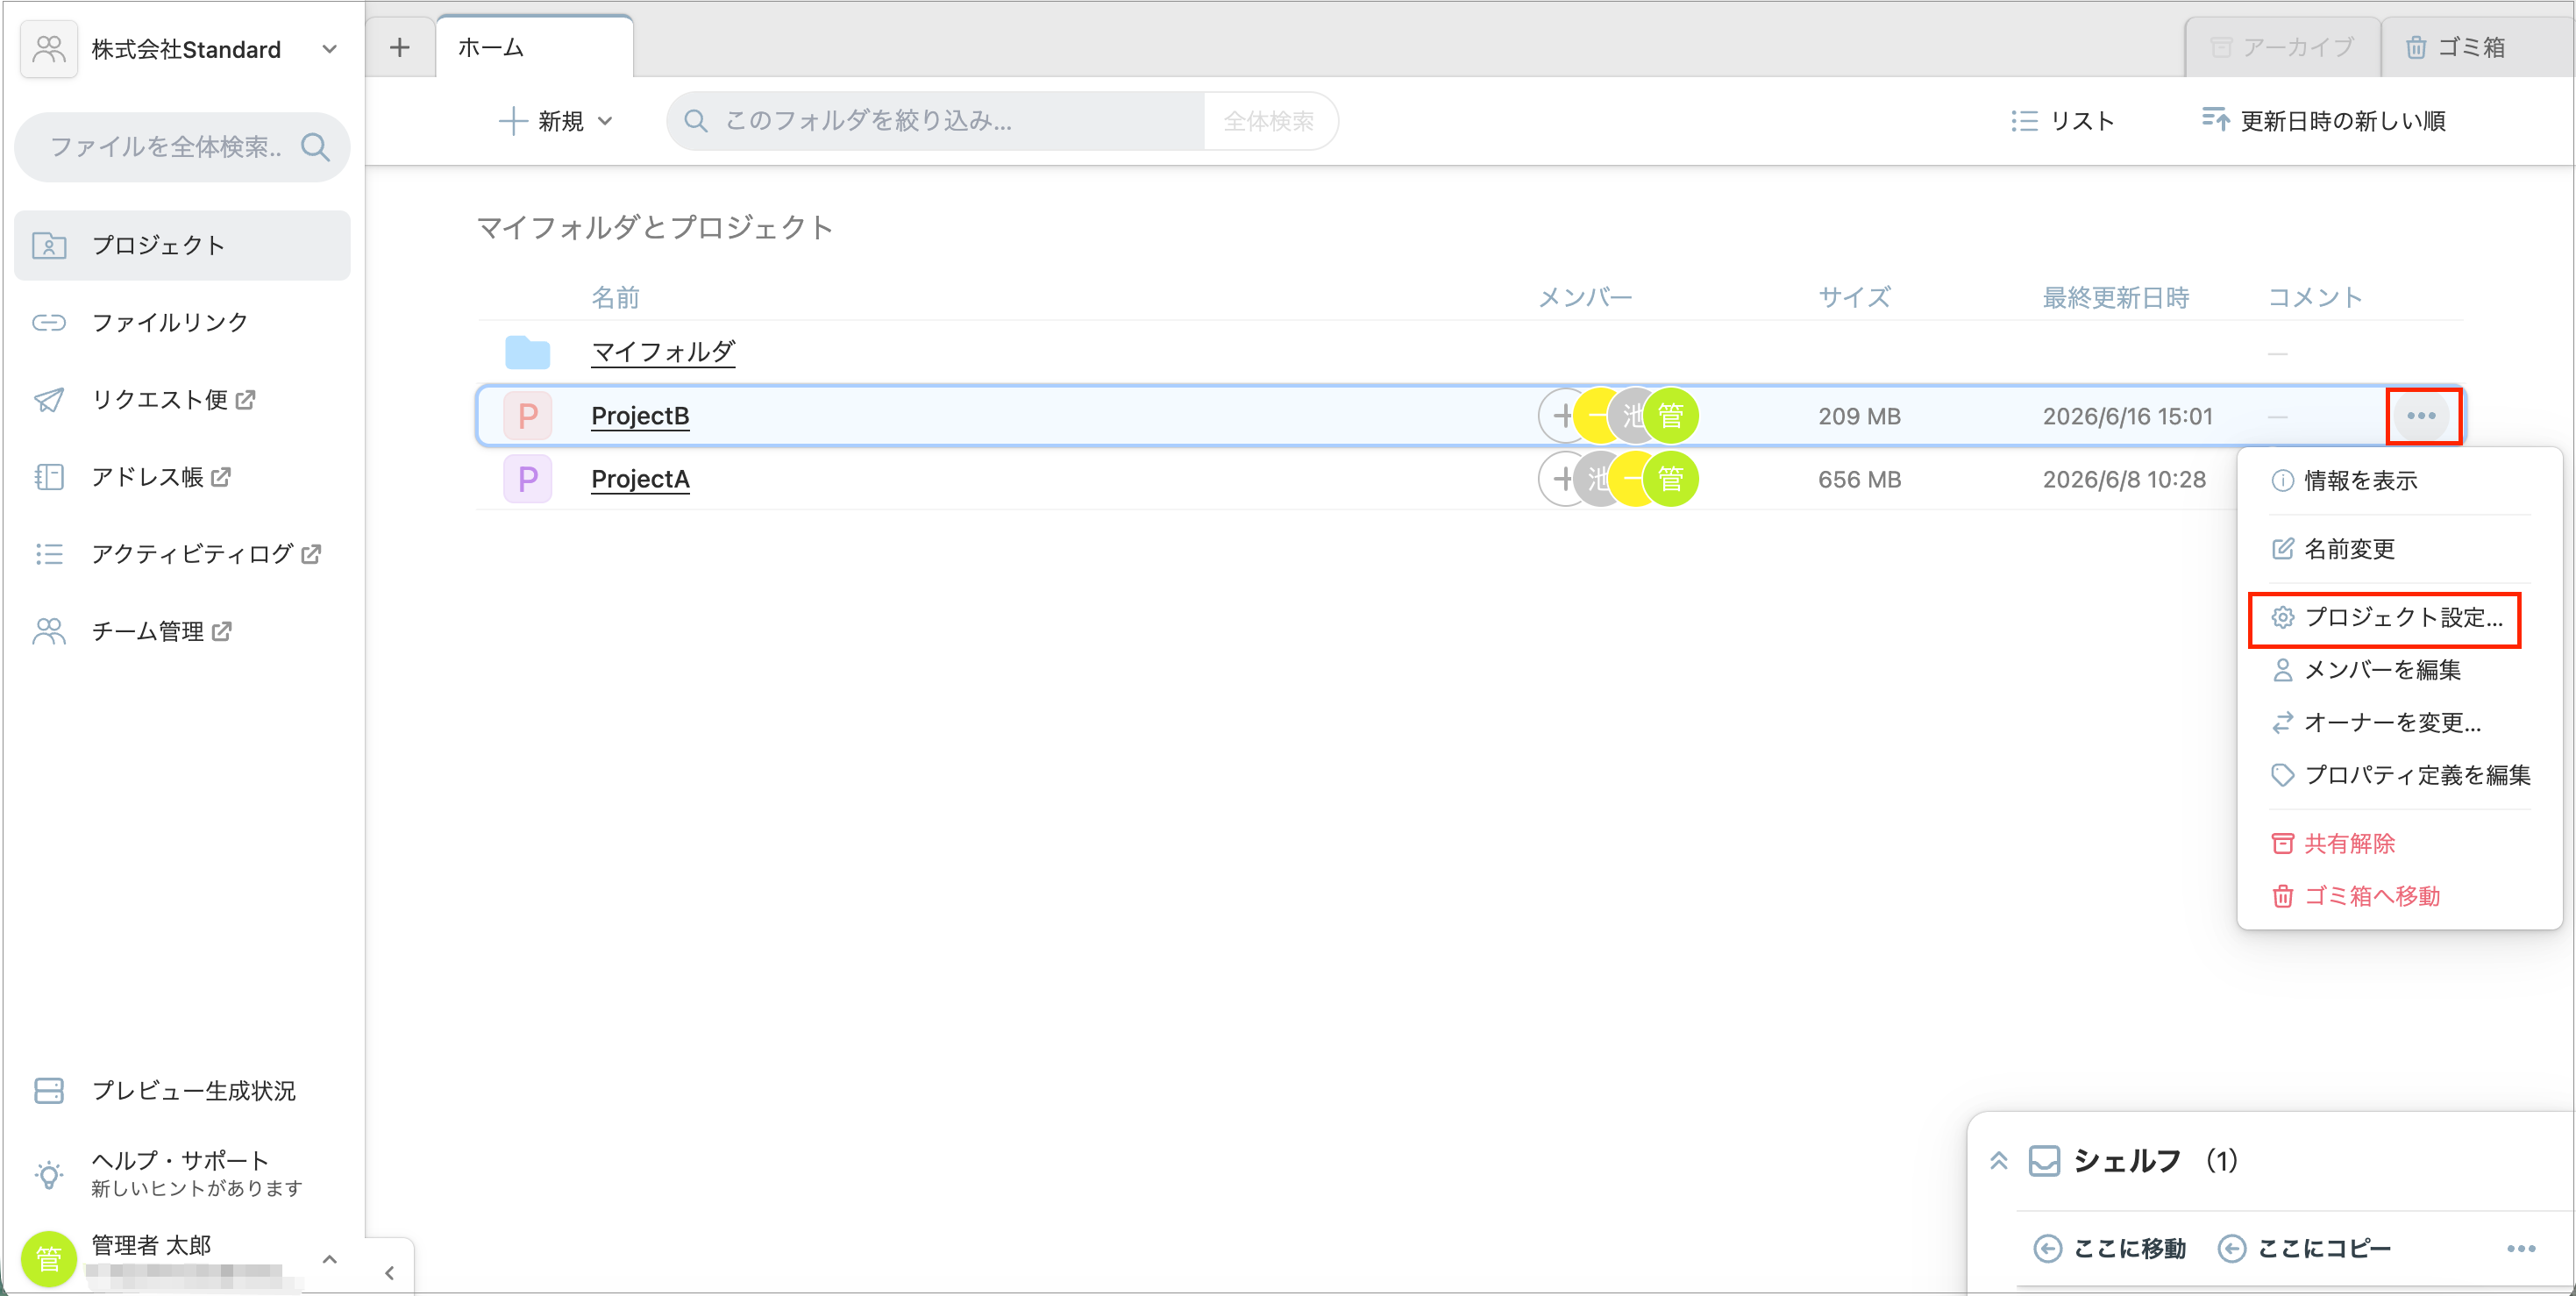Click the このフォルダを絞り込み filter field
The height and width of the screenshot is (1296, 2576).
tap(936, 121)
